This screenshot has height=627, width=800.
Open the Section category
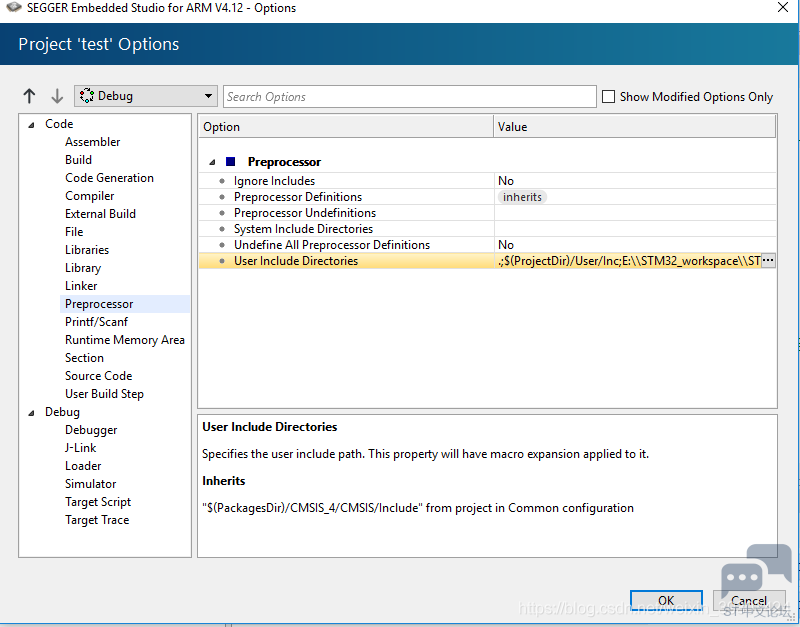point(84,358)
